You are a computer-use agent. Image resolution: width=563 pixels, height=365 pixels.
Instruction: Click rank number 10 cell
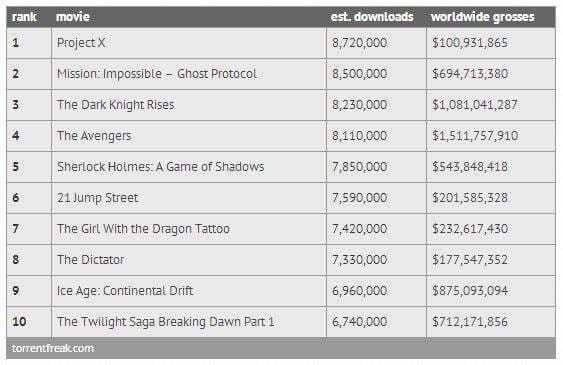click(29, 322)
